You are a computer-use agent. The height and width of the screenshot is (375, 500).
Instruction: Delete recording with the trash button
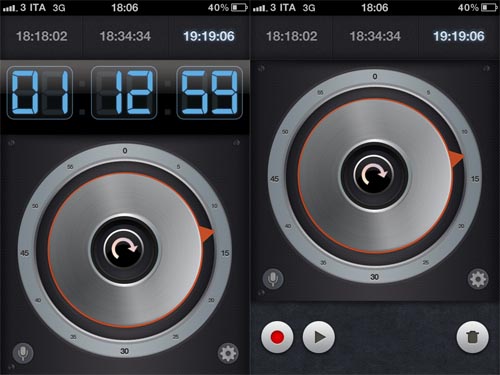pos(472,337)
